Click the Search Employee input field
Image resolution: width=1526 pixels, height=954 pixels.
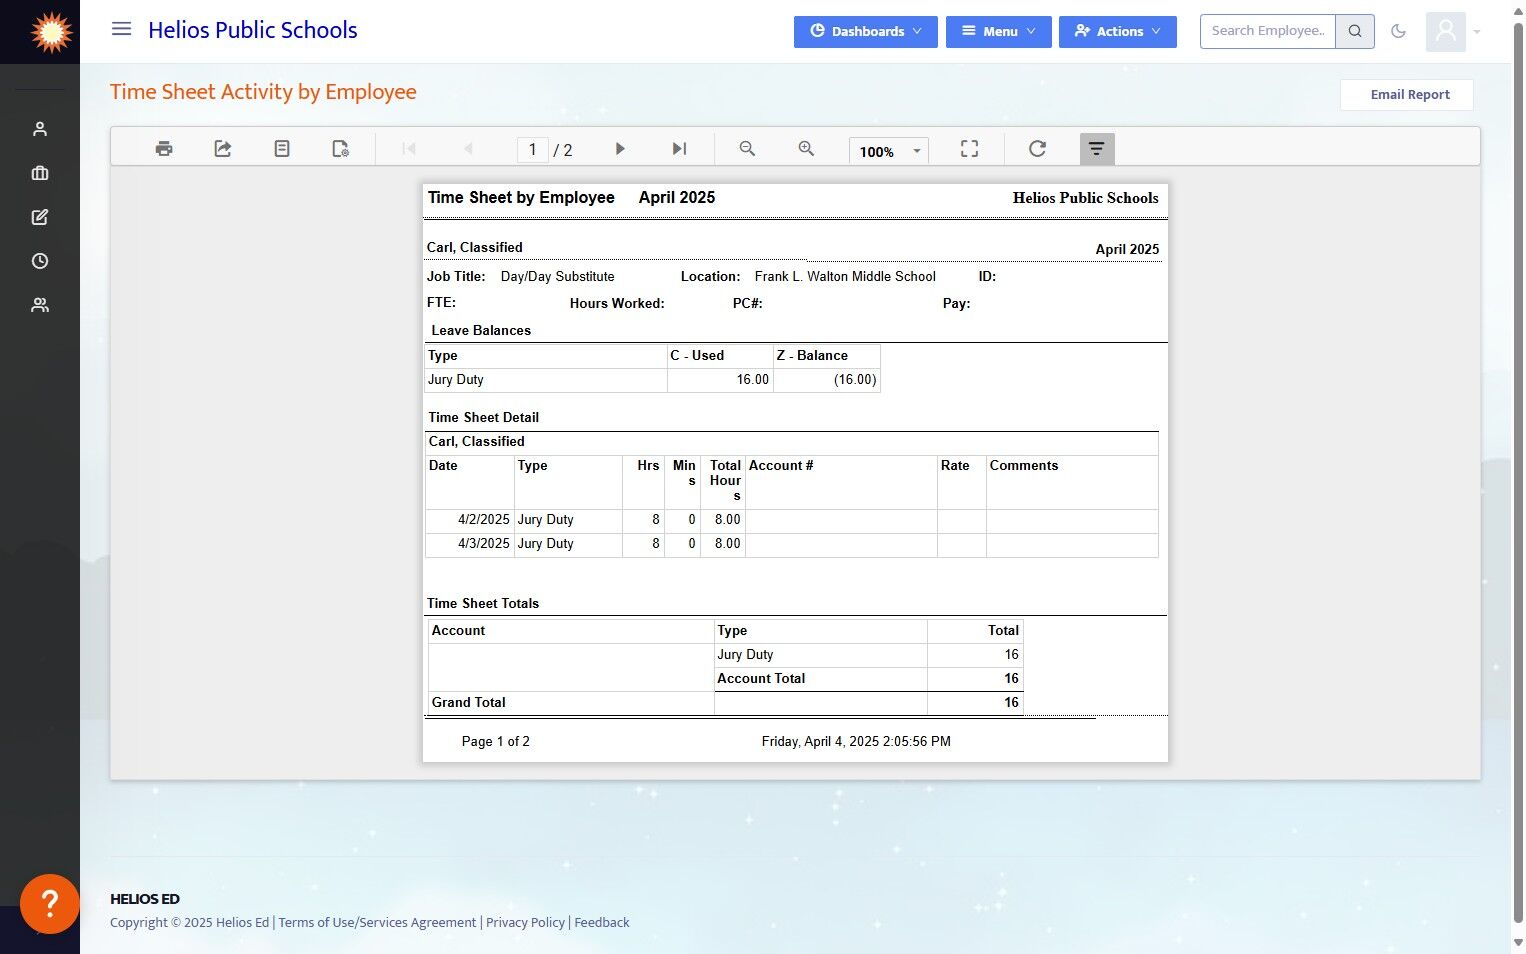[x=1267, y=31]
